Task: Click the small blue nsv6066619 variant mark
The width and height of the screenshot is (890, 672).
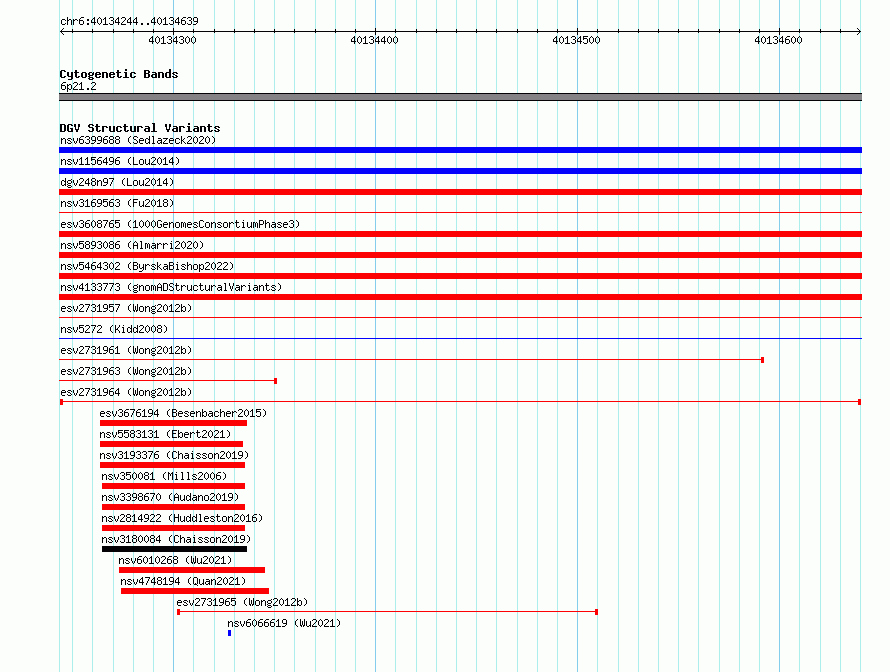Action: click(x=229, y=633)
